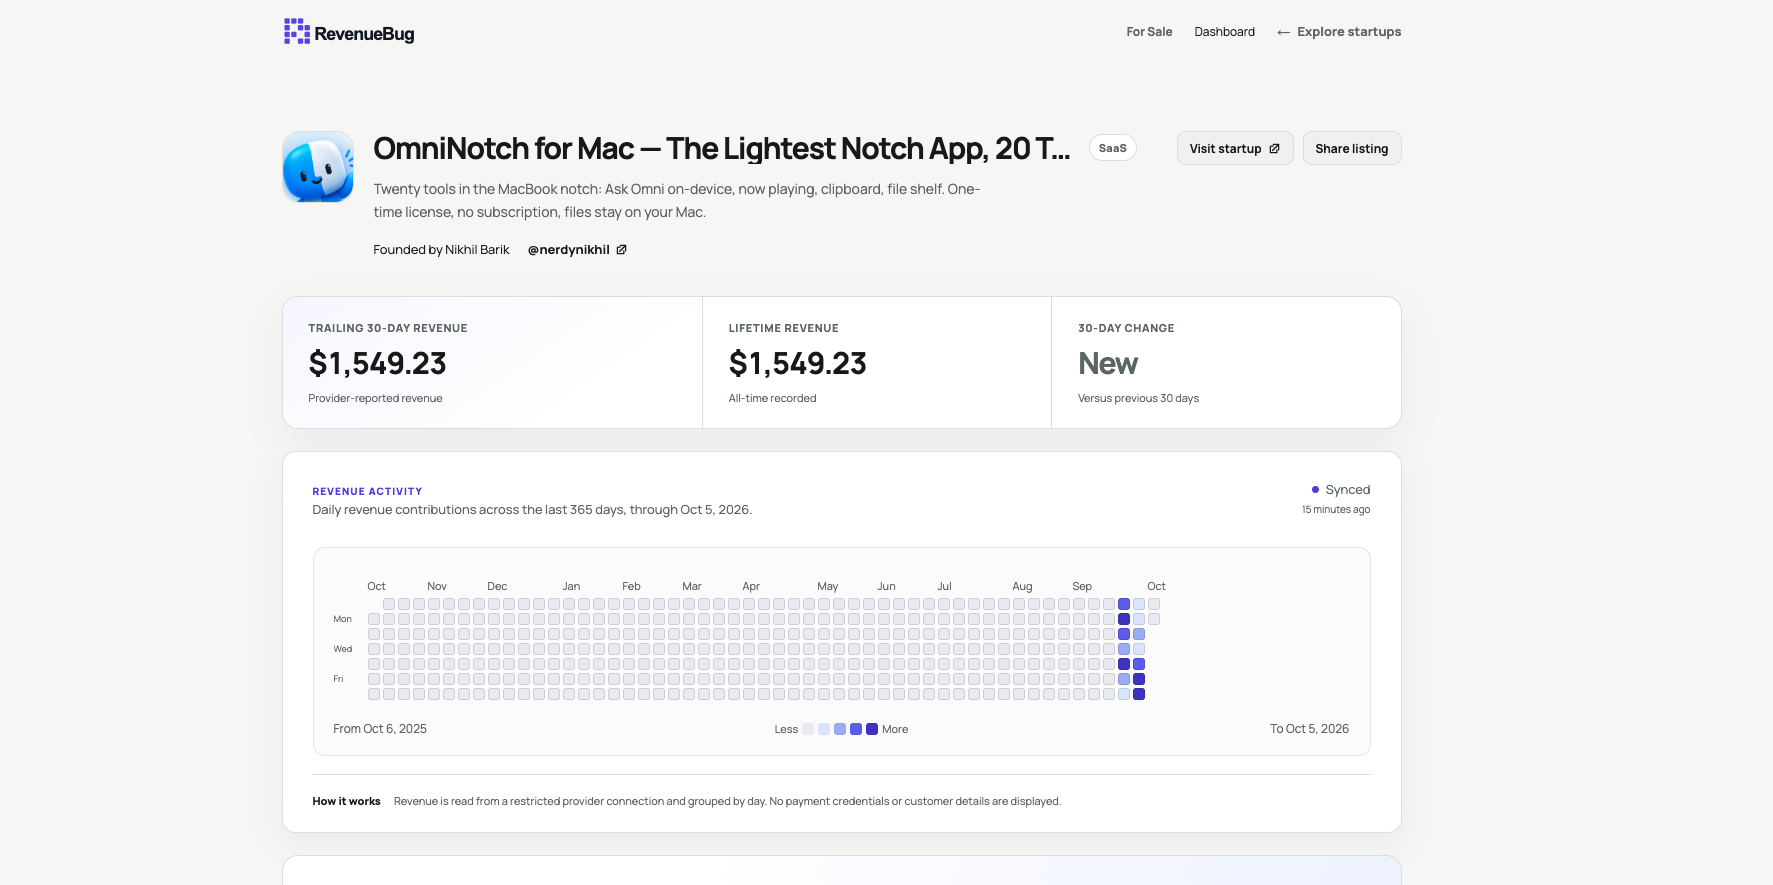Click the Share listing button
Screen dimensions: 1773x885
pyautogui.click(x=1352, y=148)
